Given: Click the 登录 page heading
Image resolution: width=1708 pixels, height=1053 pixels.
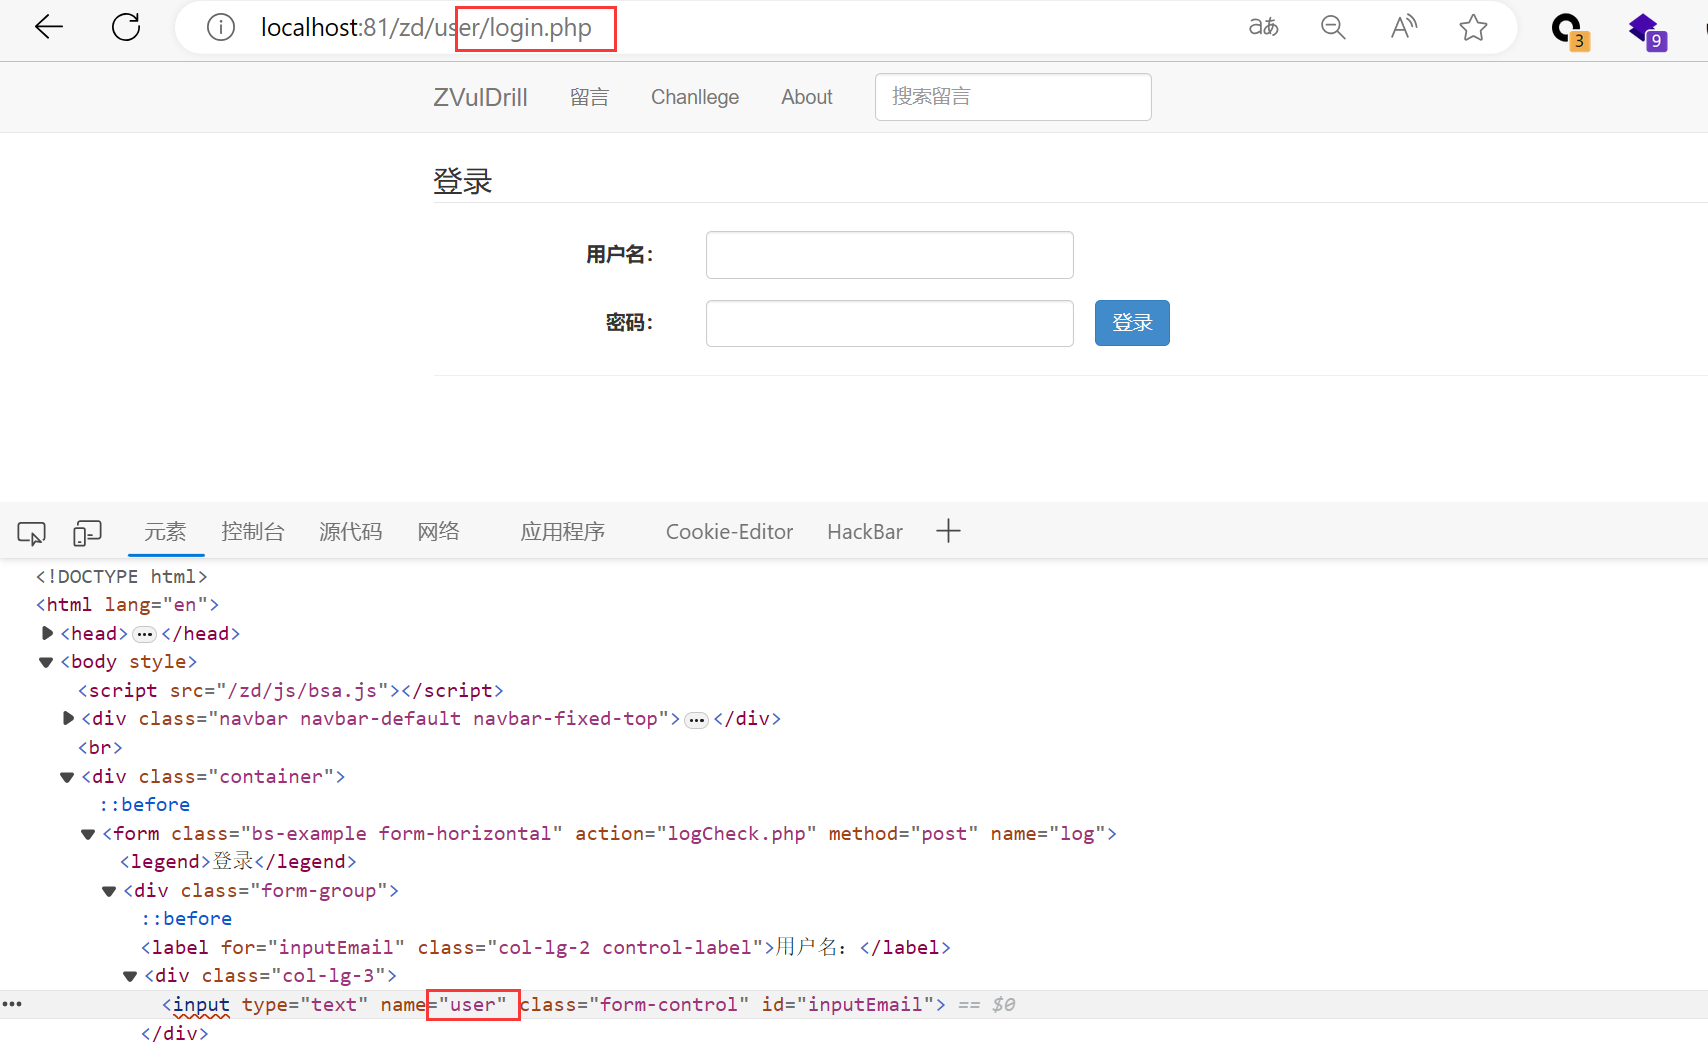Looking at the screenshot, I should [463, 181].
